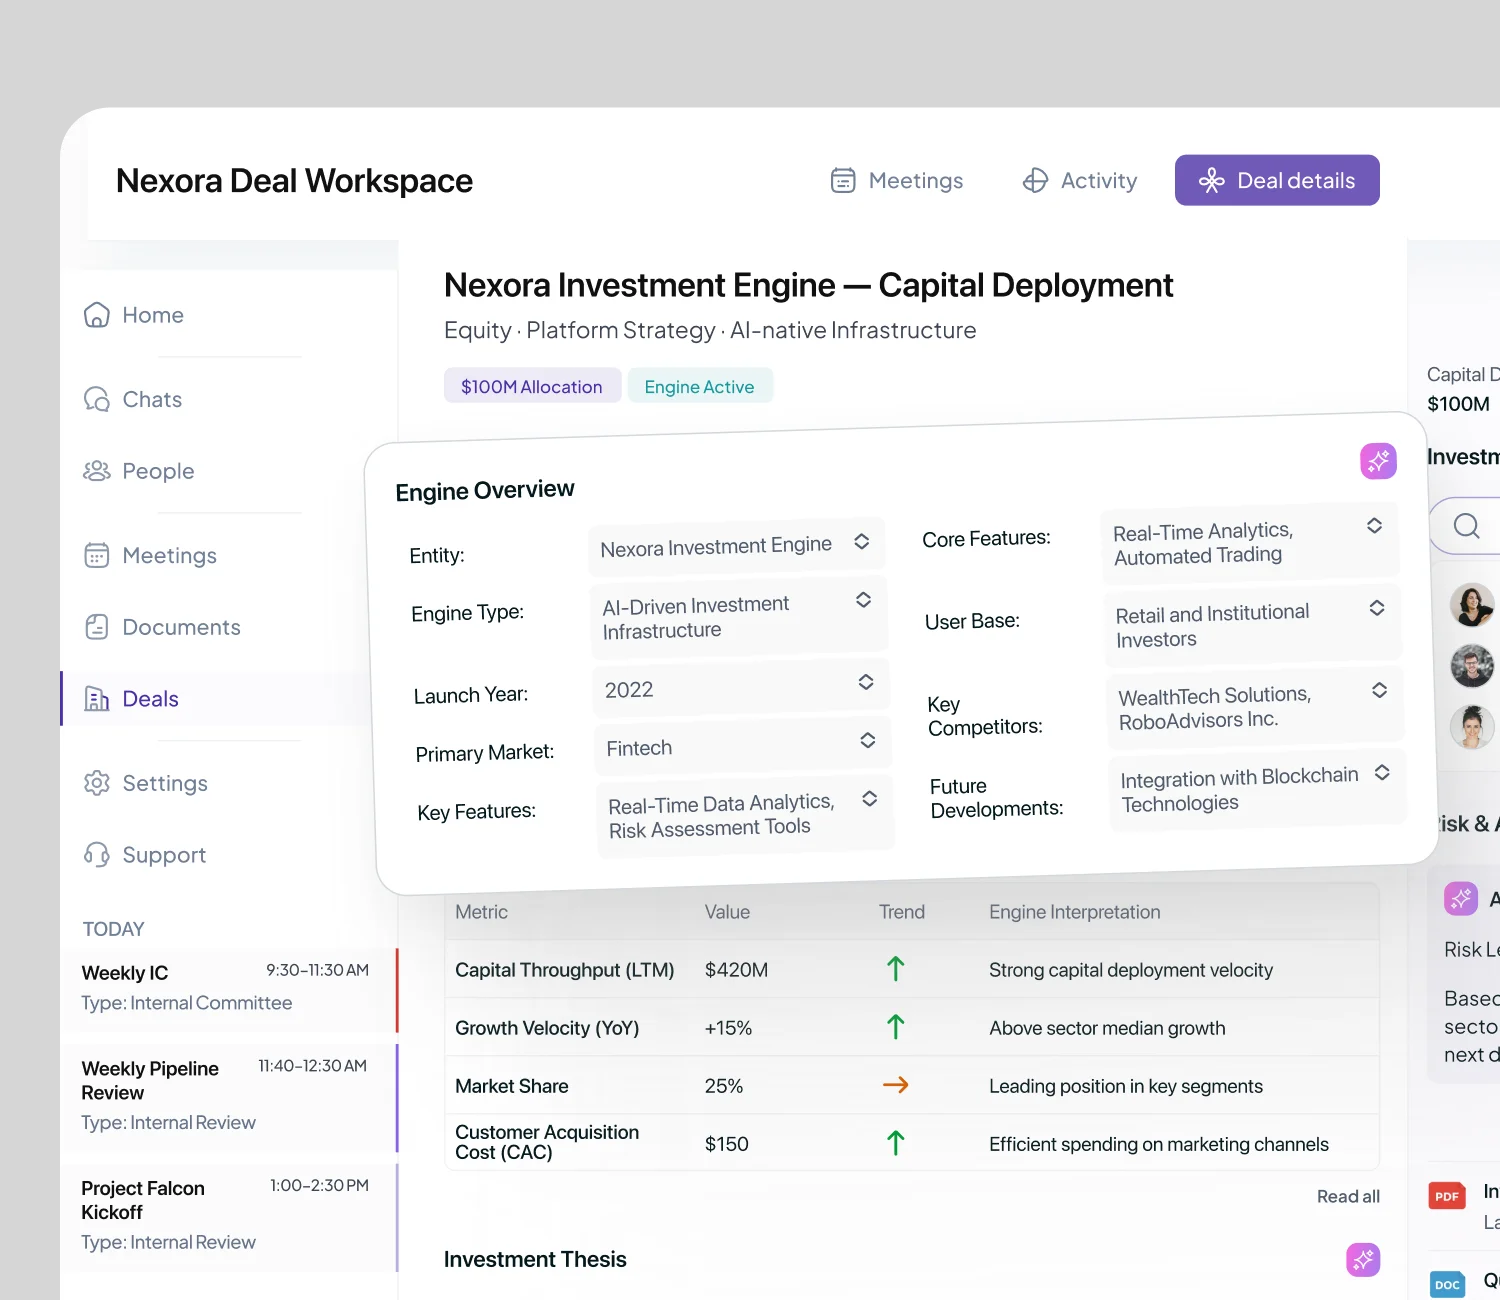Switch to the Activity tab in header
The height and width of the screenshot is (1300, 1500).
tap(1080, 180)
